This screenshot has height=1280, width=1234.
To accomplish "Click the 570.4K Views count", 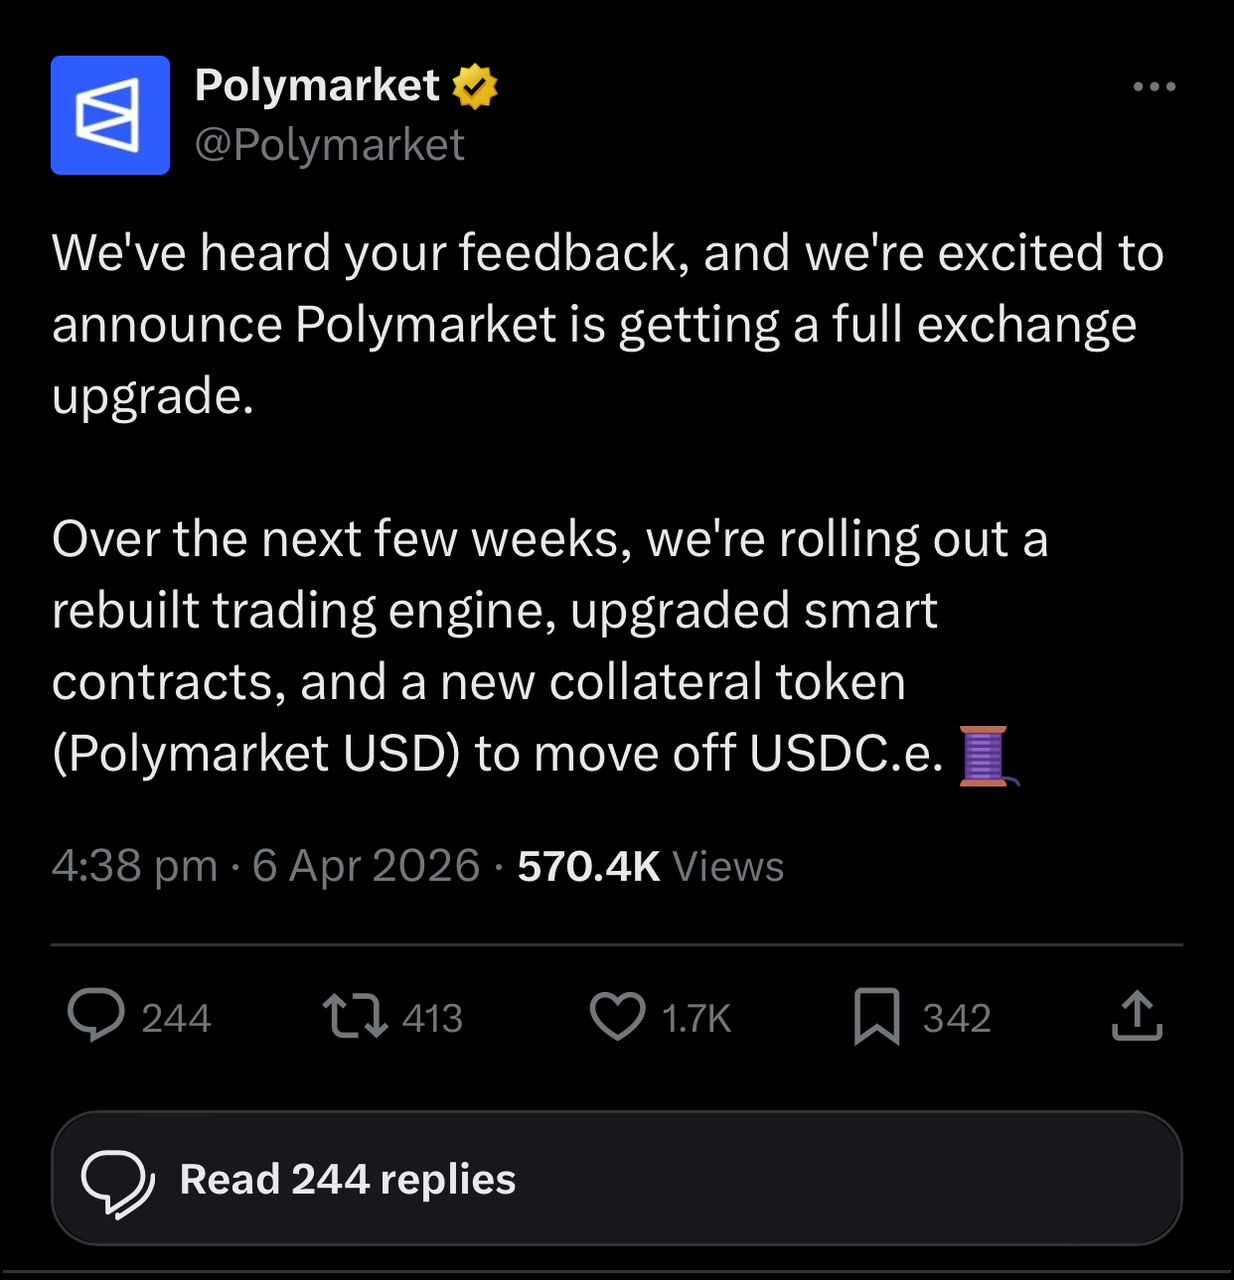I will pyautogui.click(x=650, y=866).
